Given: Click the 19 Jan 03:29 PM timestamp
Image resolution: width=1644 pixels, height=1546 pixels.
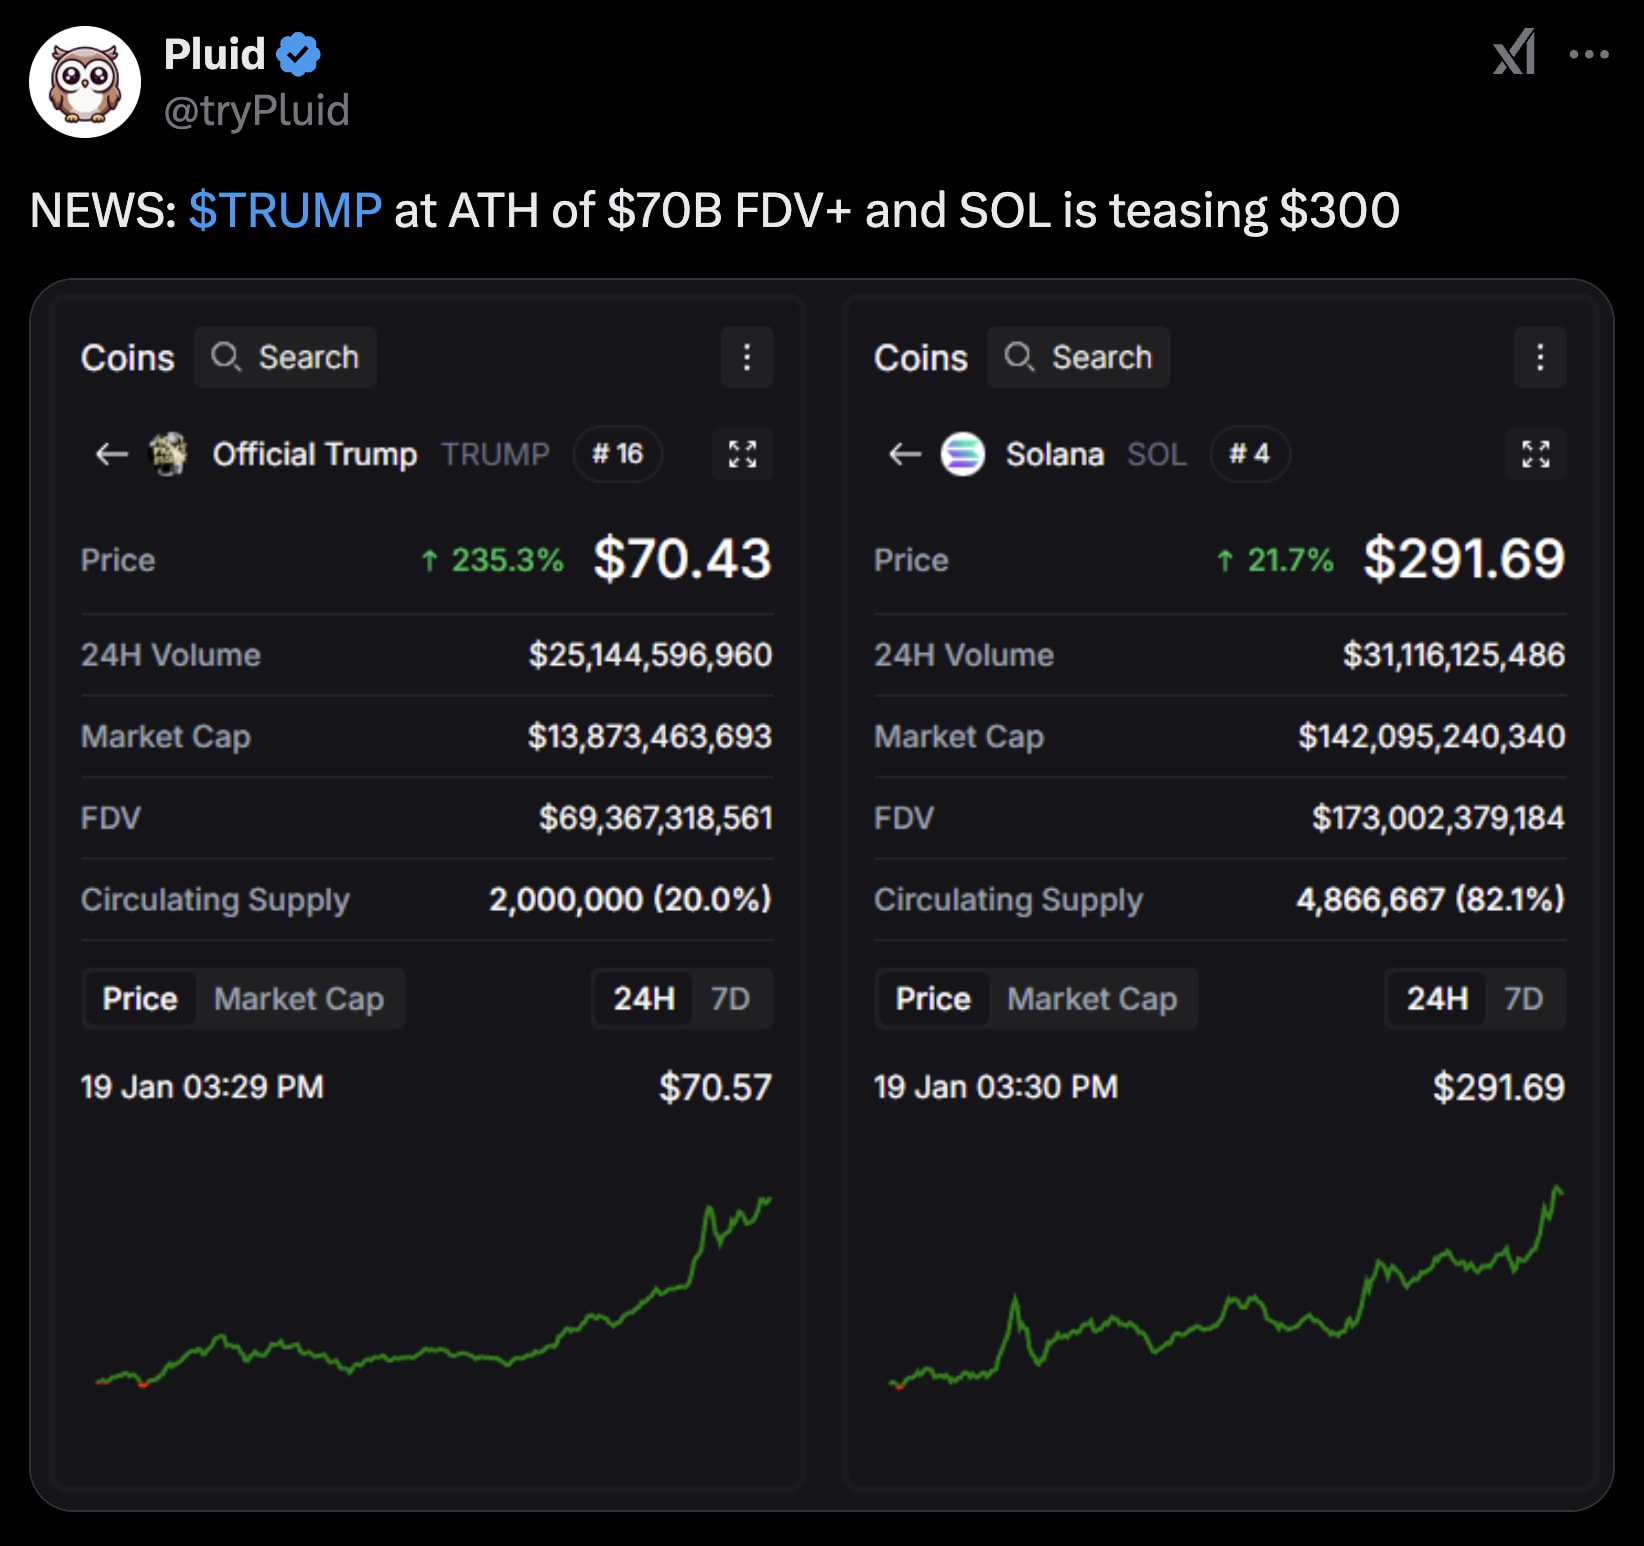Looking at the screenshot, I should [202, 1087].
